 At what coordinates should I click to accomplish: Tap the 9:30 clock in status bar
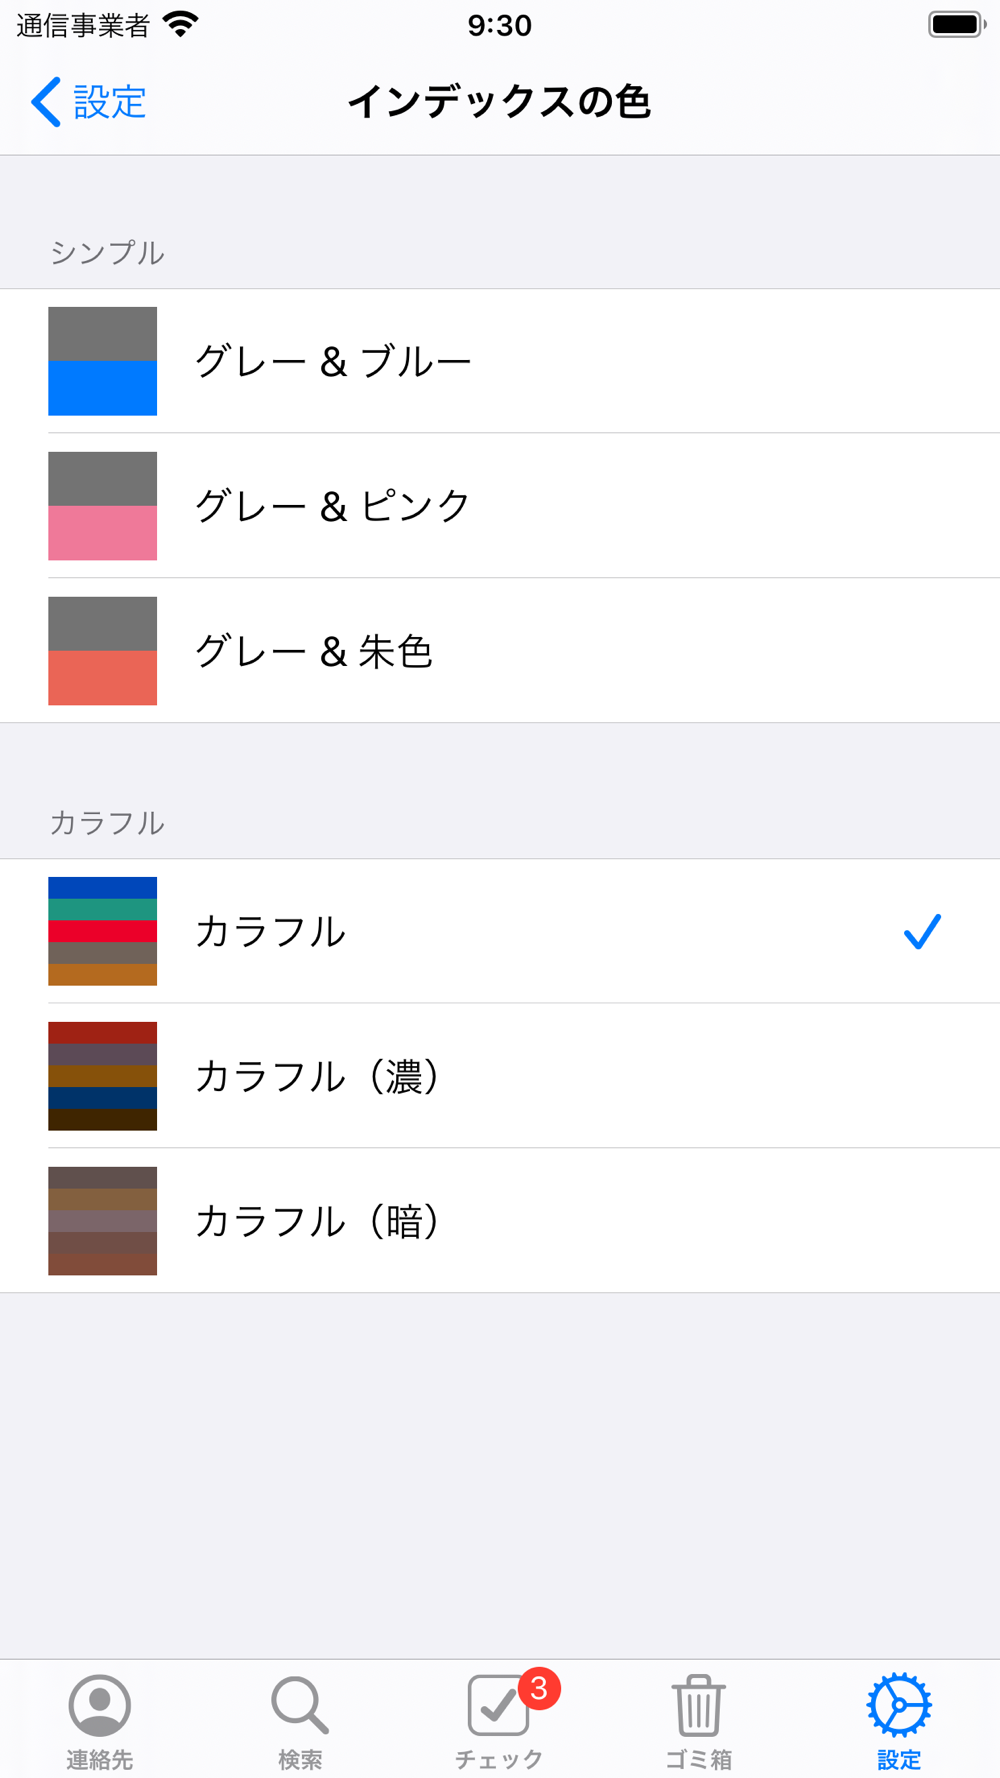[499, 25]
